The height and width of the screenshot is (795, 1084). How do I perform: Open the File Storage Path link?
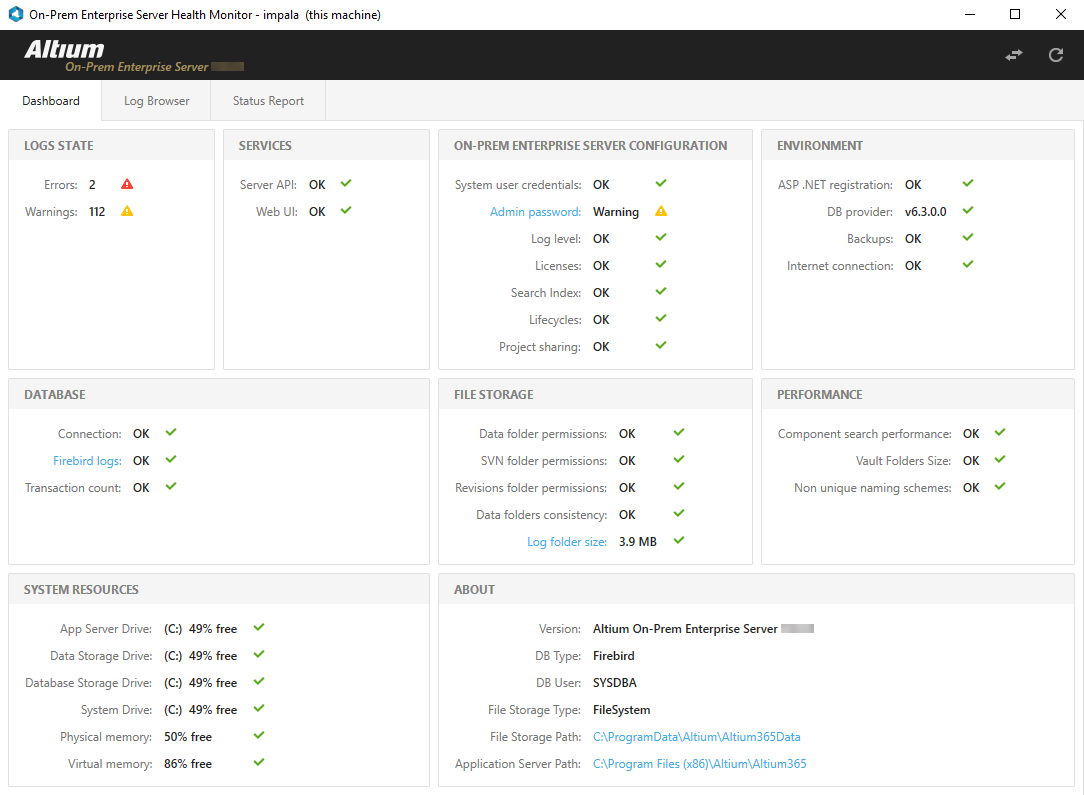(697, 736)
